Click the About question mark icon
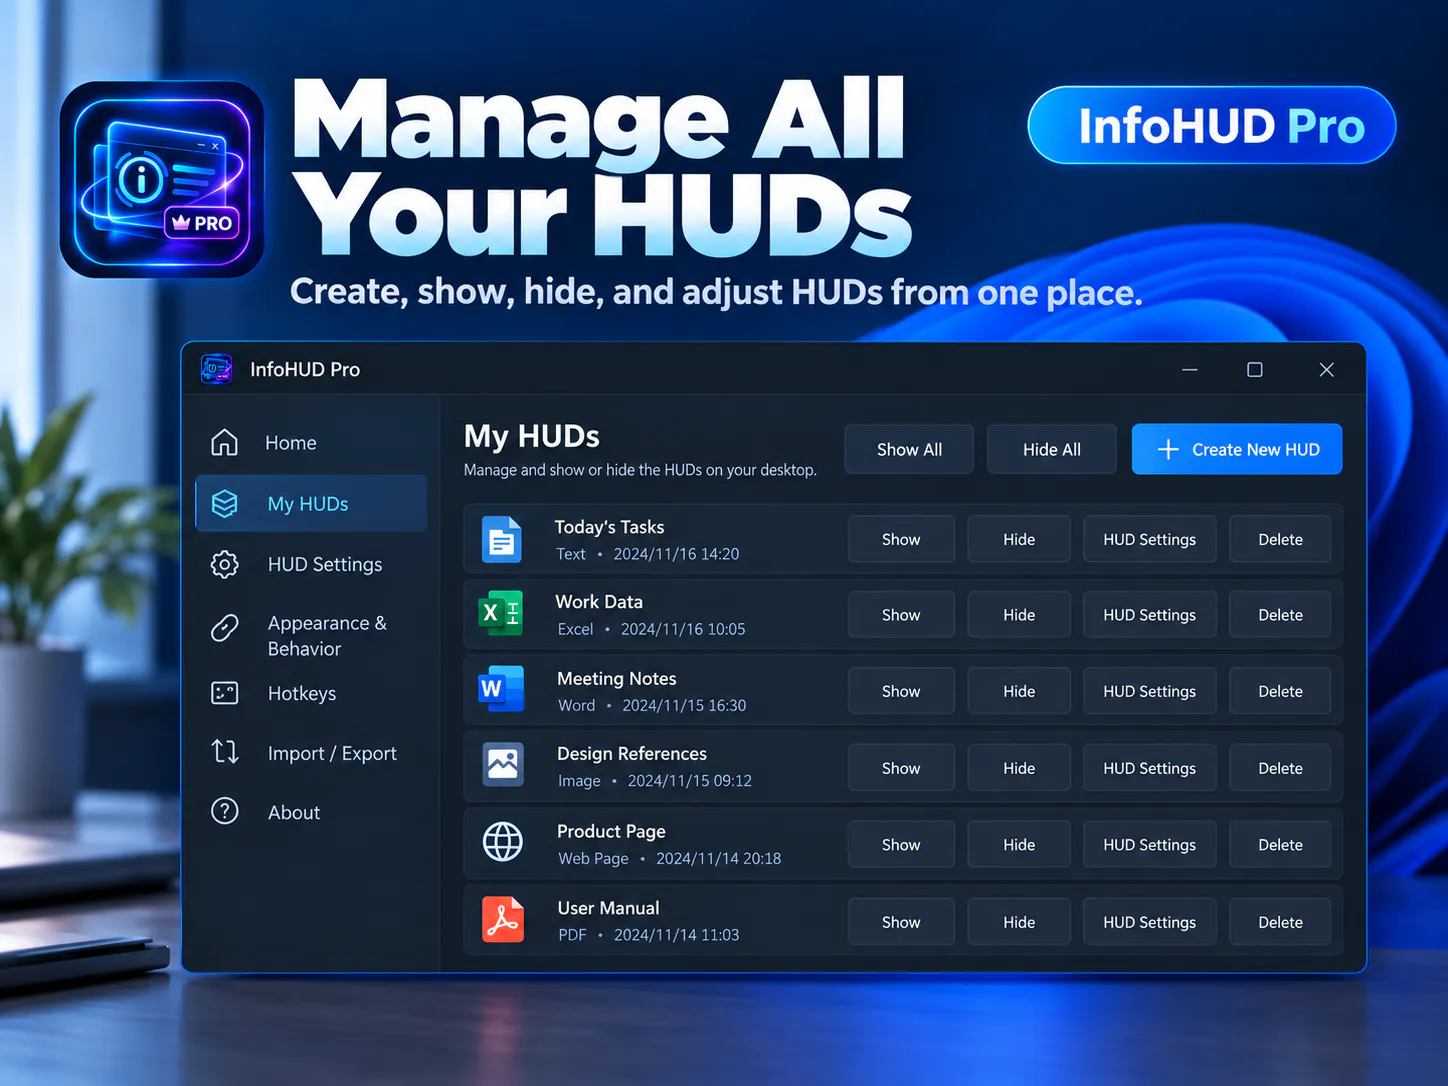Image resolution: width=1448 pixels, height=1086 pixels. (x=225, y=811)
